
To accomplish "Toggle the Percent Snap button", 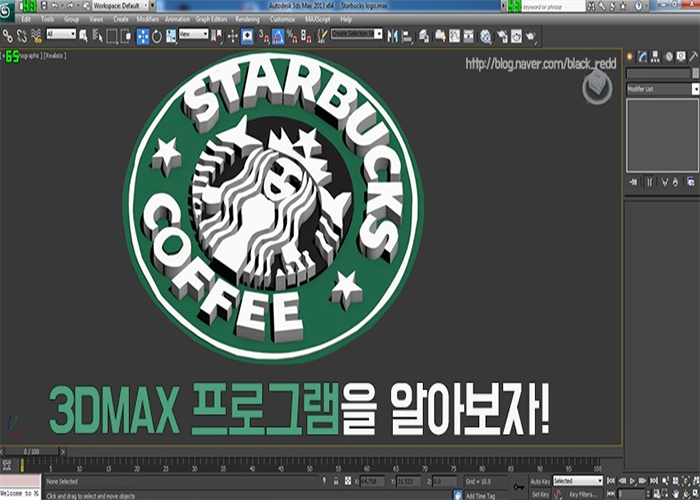I will (292, 36).
